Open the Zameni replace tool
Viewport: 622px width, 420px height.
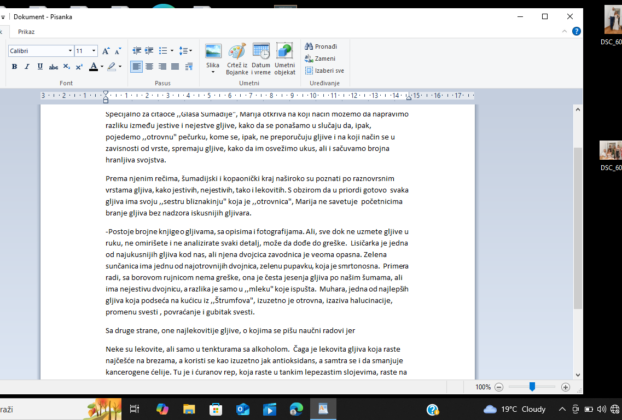(325, 59)
